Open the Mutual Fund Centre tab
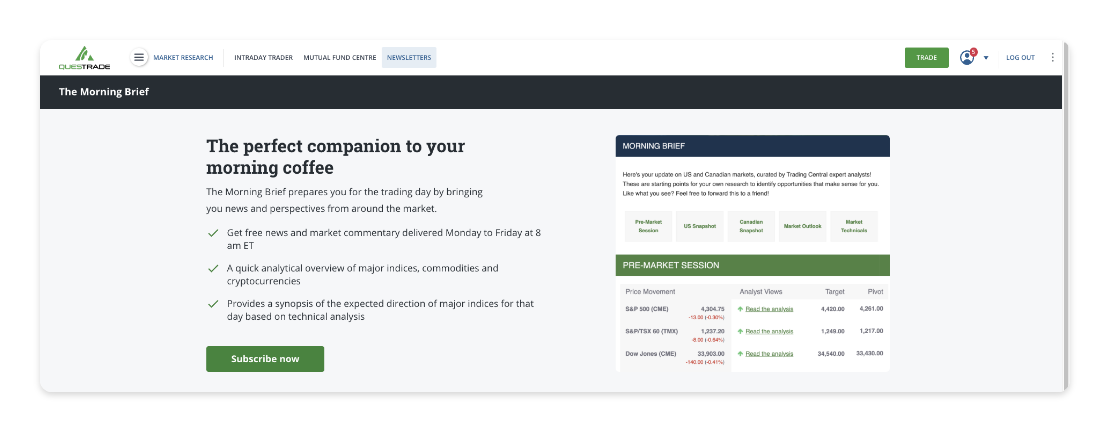This screenshot has width=1110, height=432. coord(340,58)
